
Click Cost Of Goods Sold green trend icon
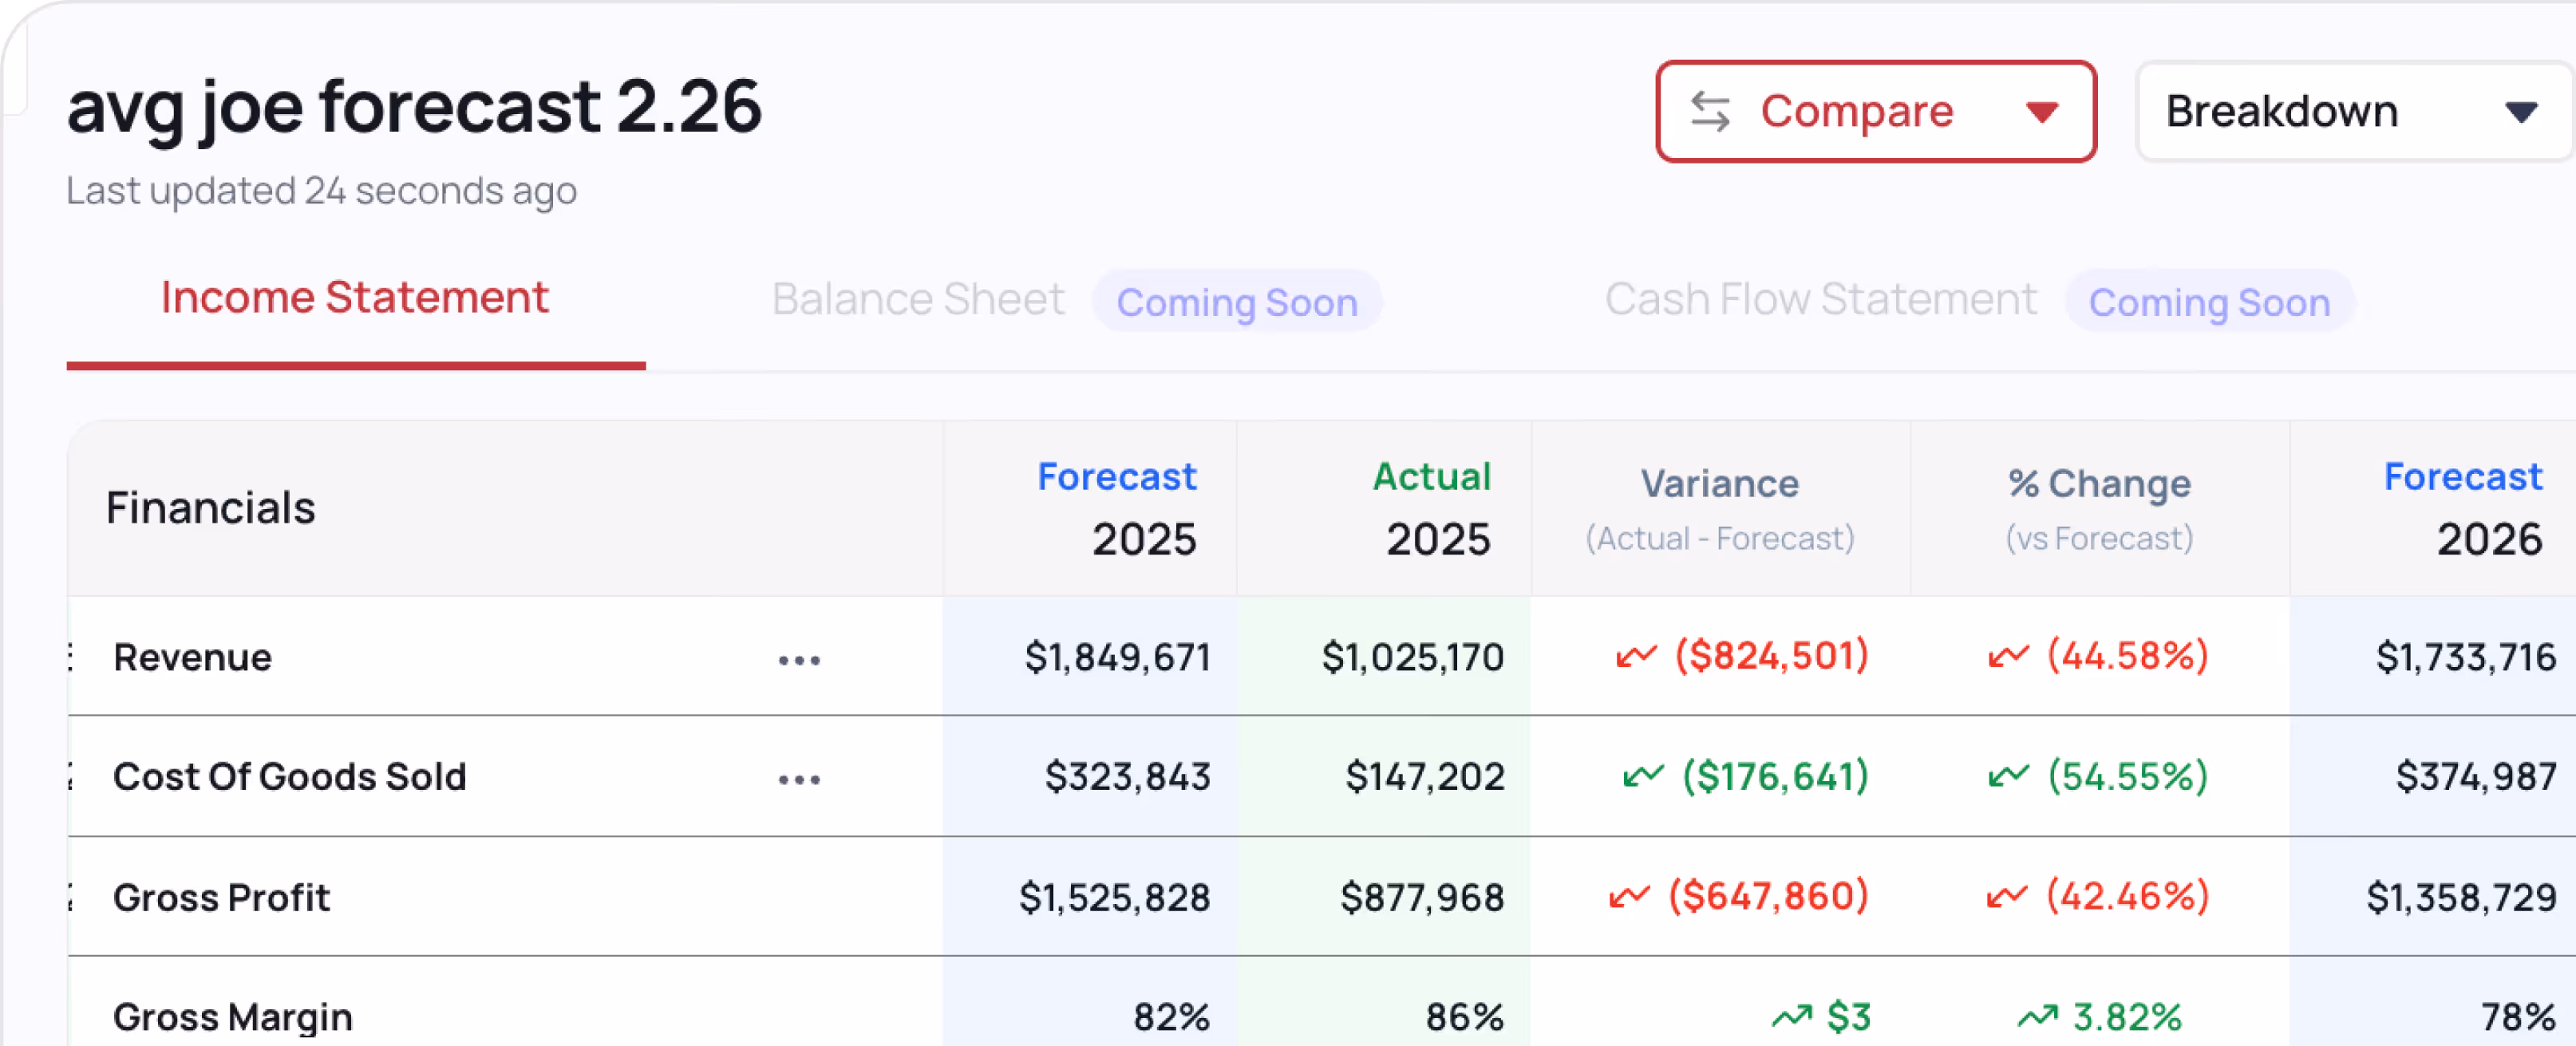point(1642,776)
